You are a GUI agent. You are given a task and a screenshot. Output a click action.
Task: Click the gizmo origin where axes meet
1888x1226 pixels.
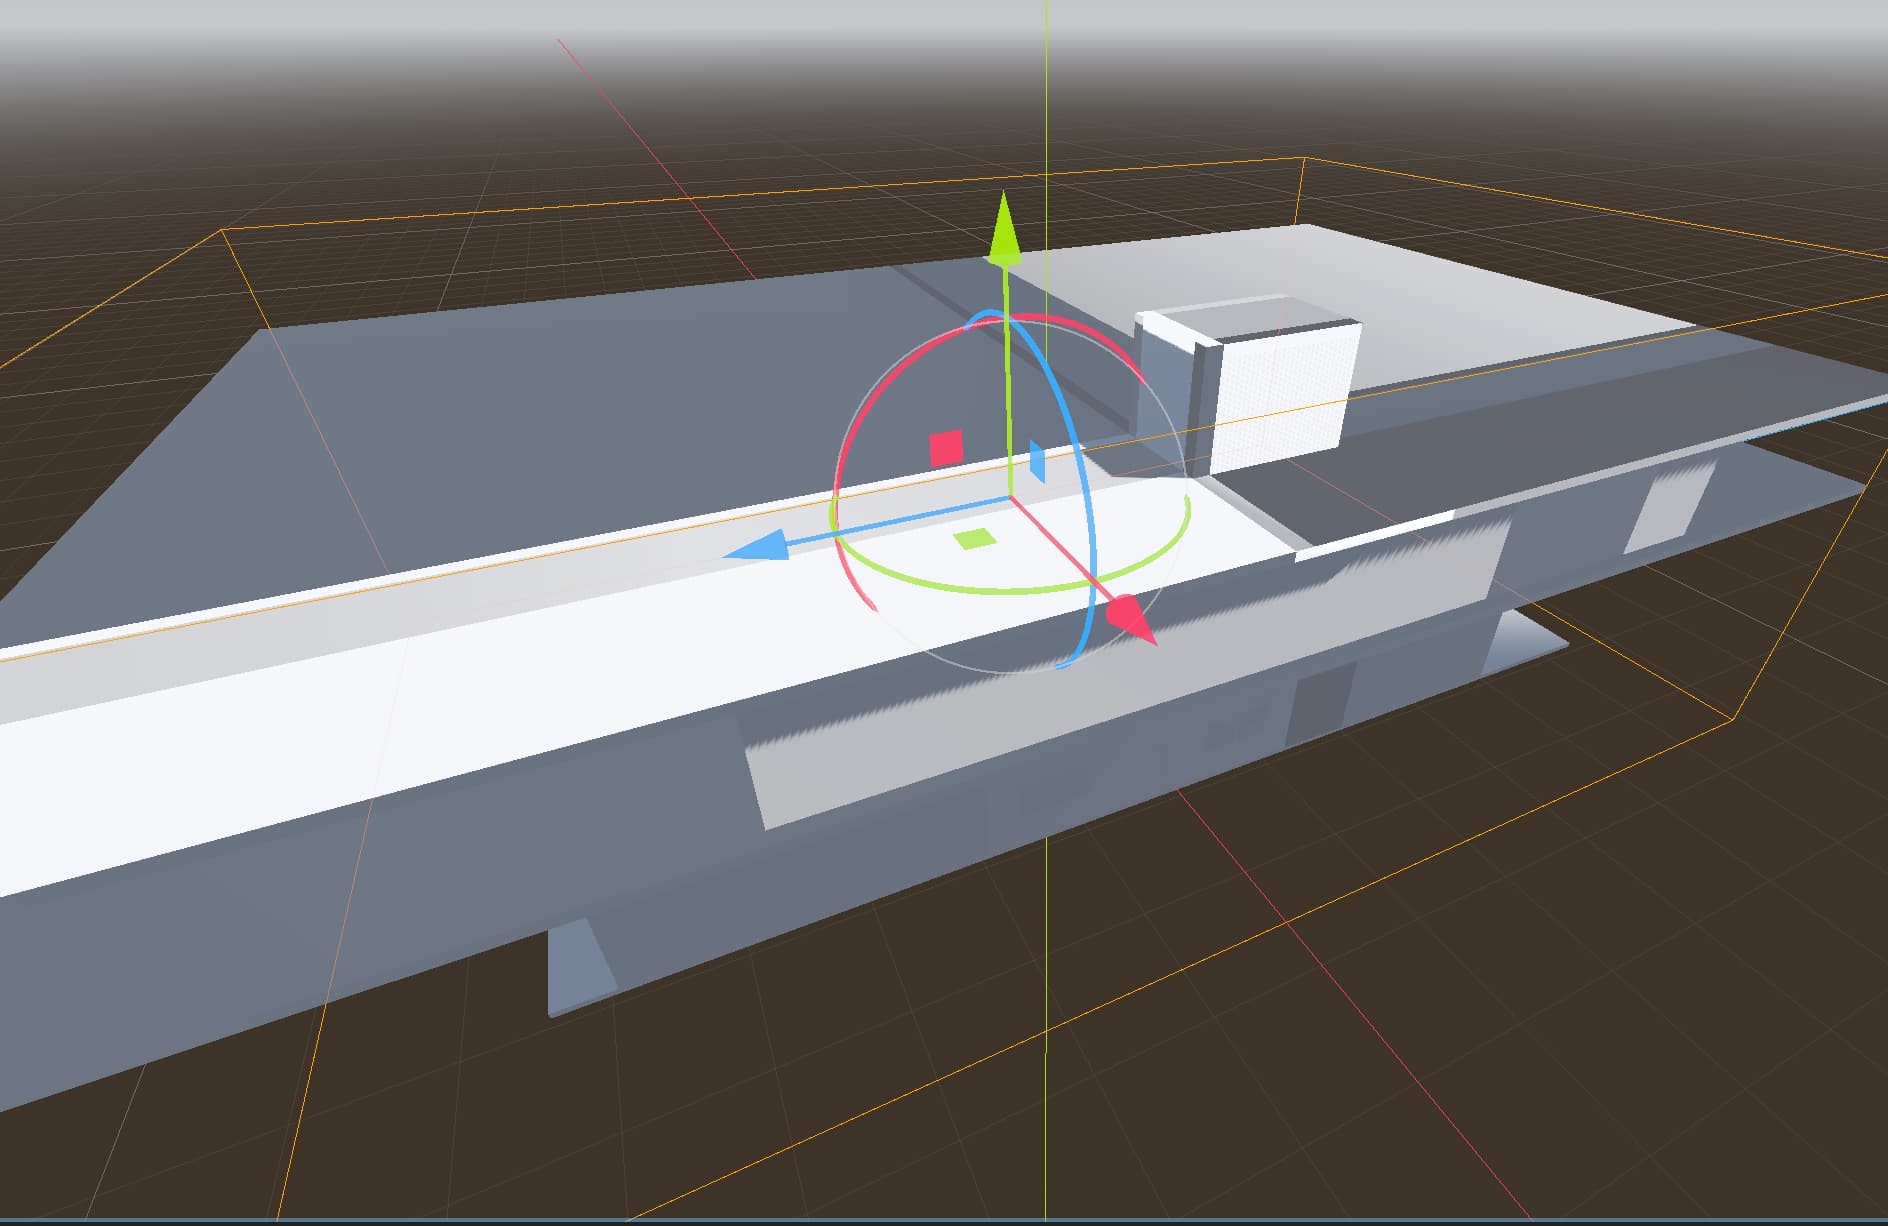pos(1010,497)
